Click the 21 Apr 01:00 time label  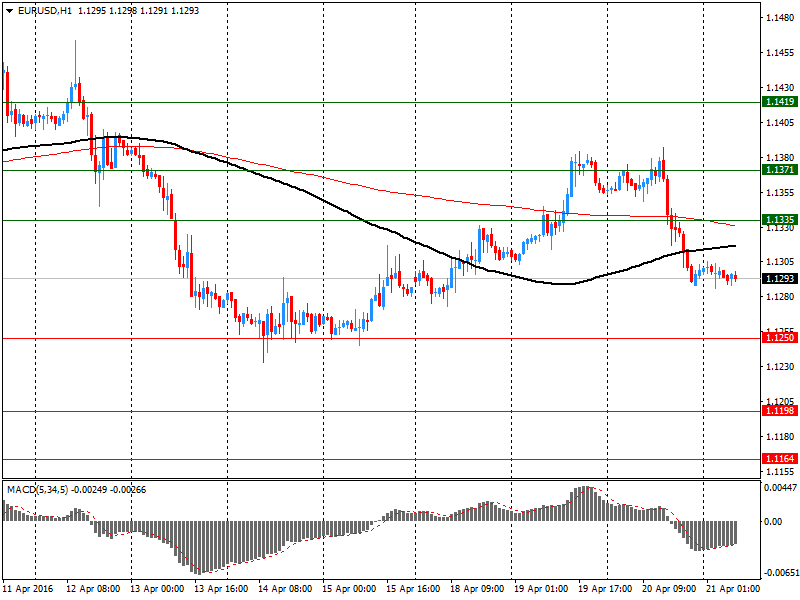[x=733, y=589]
